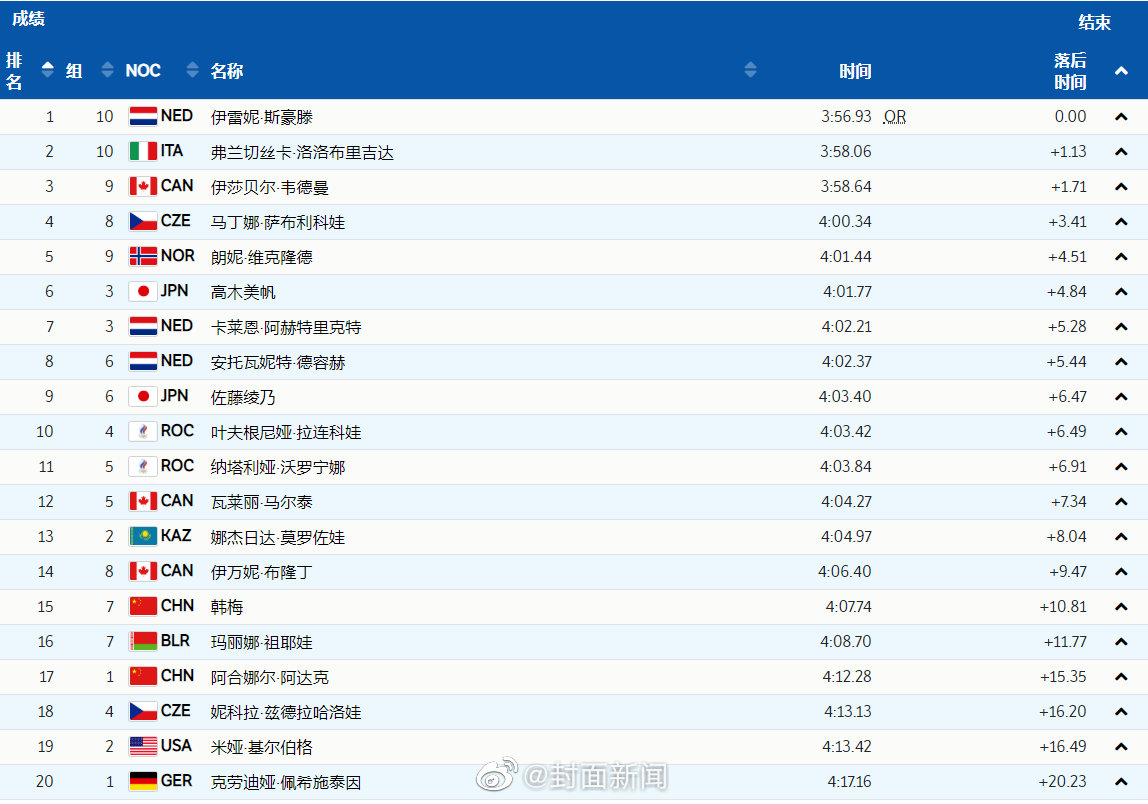Click the Canada flag in 伊万妮·布隆丁 row

[143, 571]
